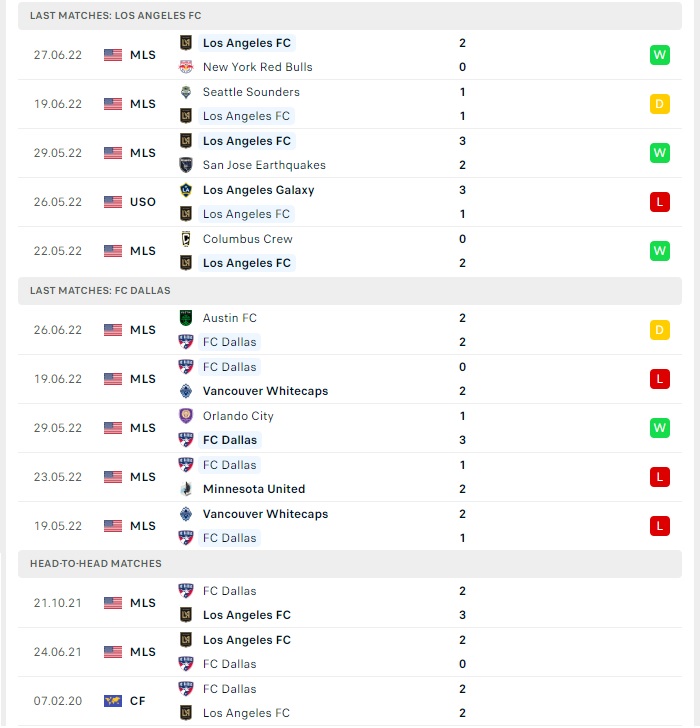Click the US flag icon for 24.06.21 match
This screenshot has width=700, height=728.
click(x=113, y=652)
